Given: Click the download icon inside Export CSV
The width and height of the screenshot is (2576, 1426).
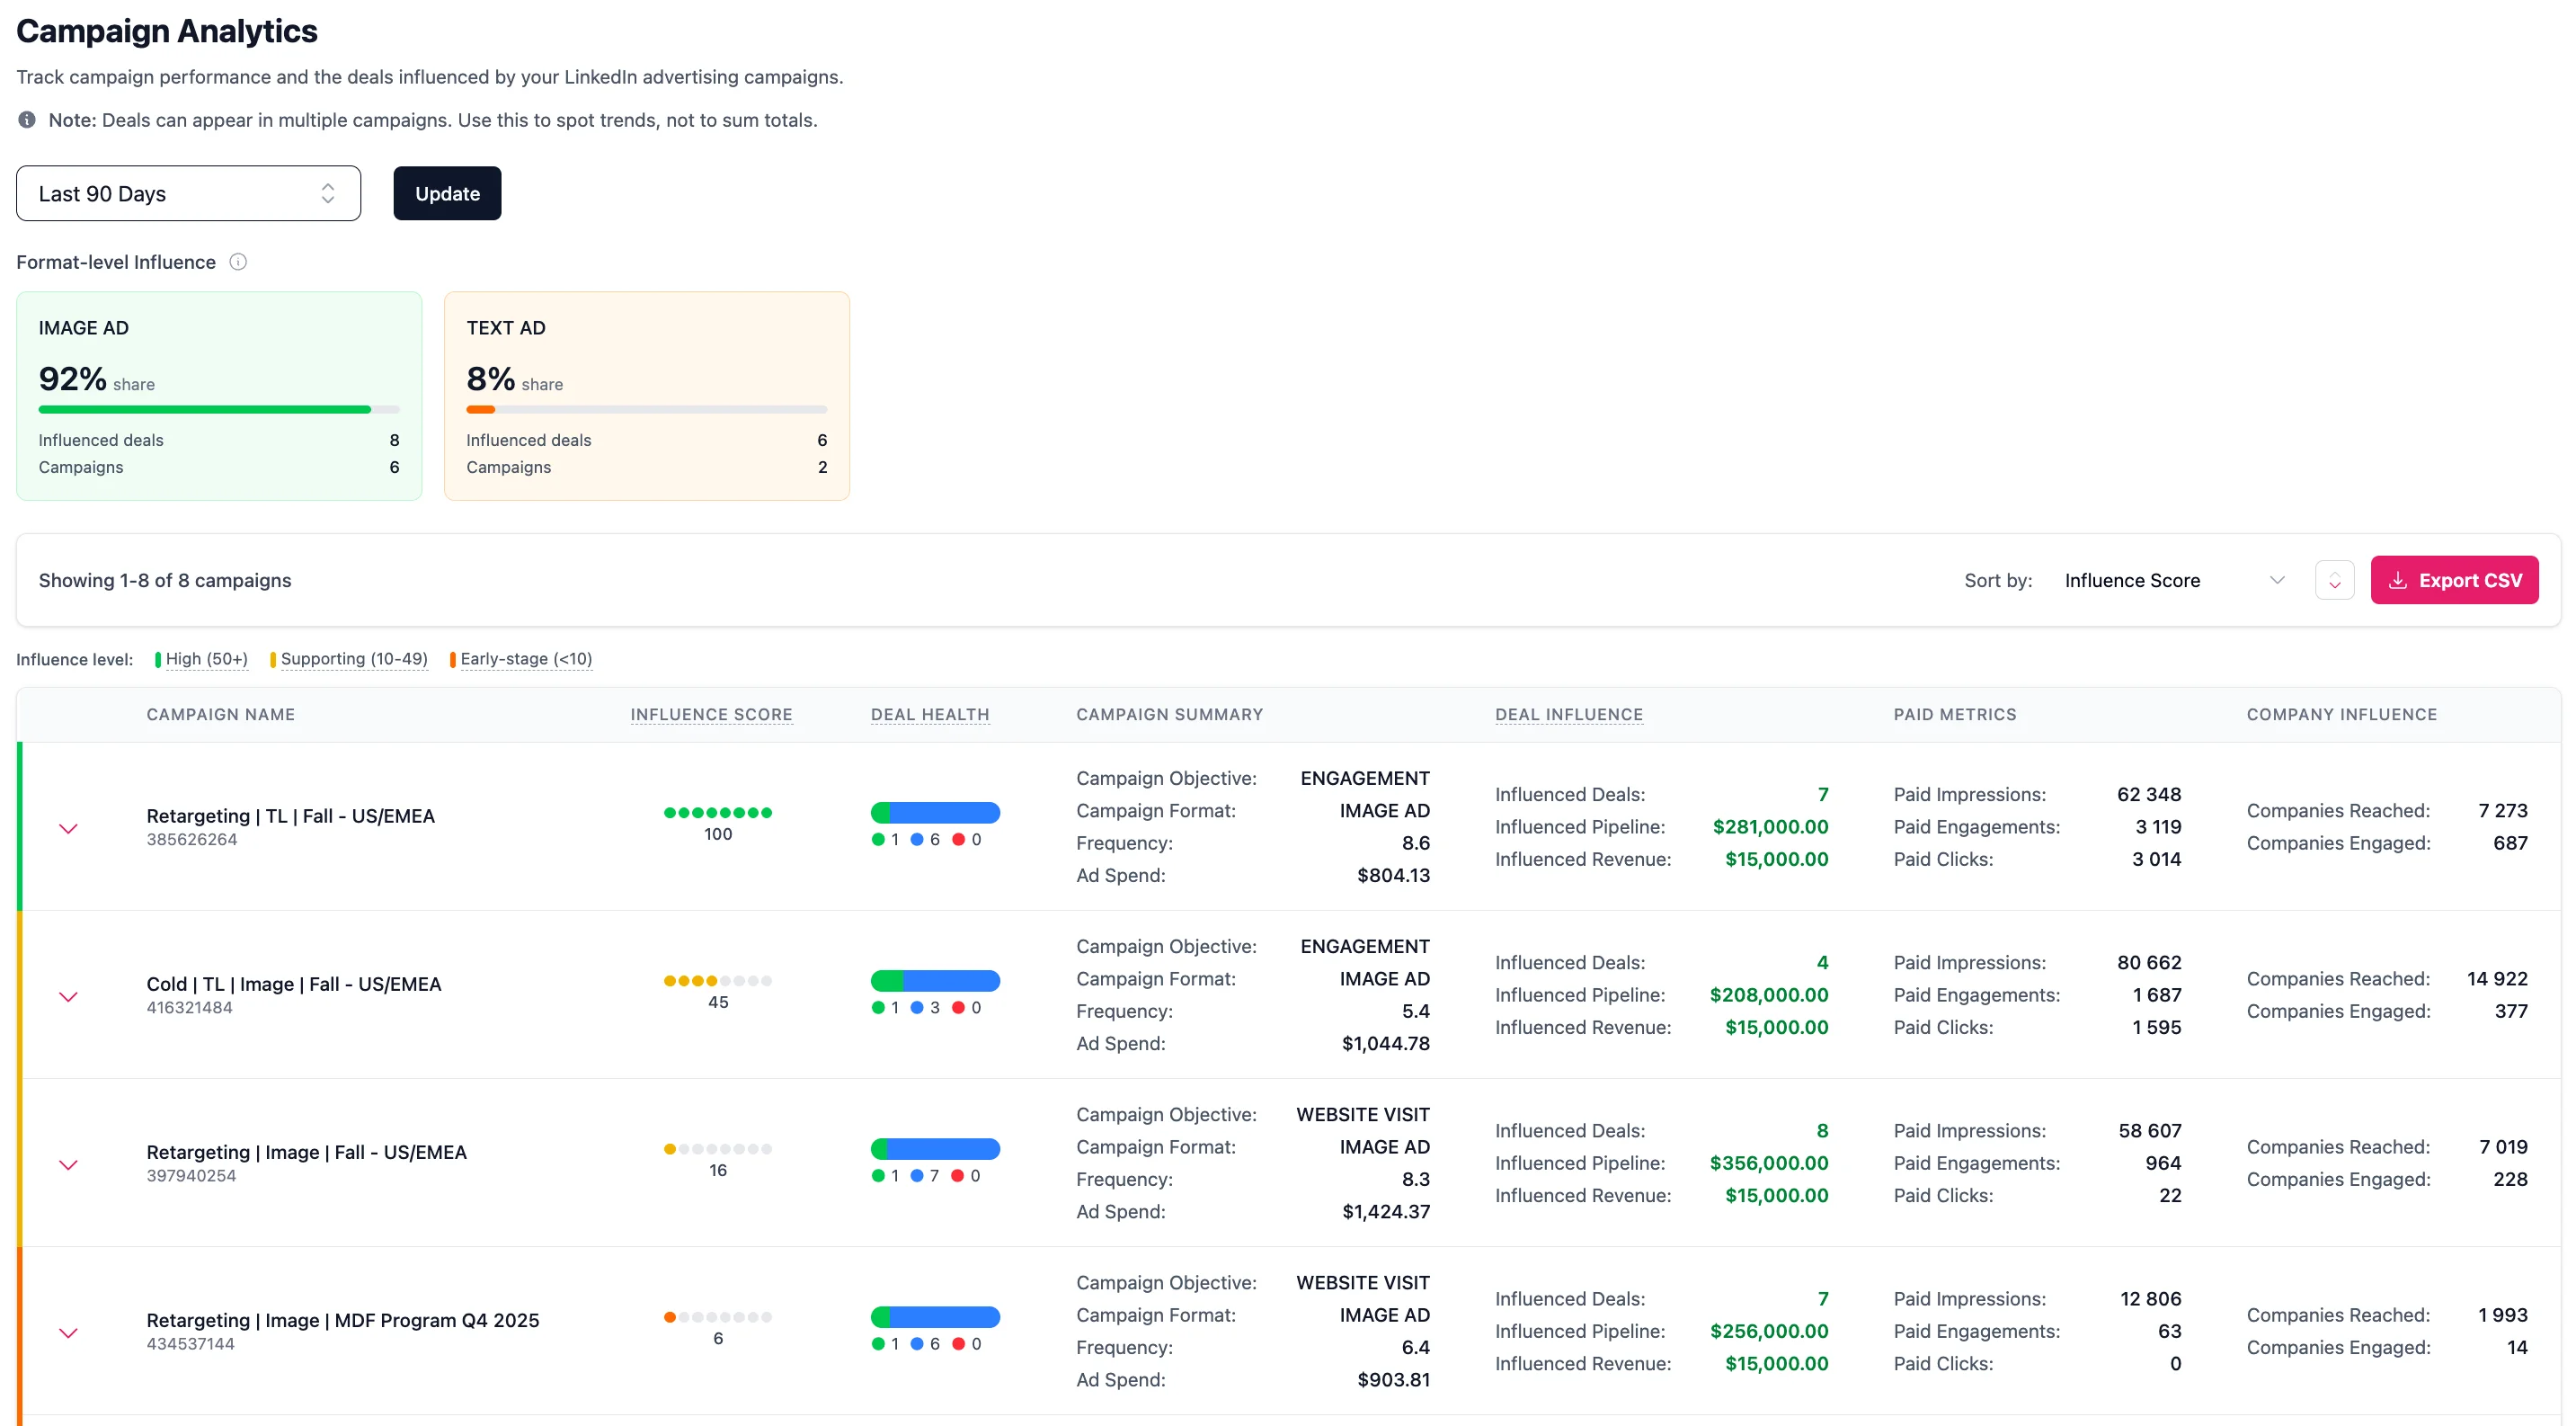Looking at the screenshot, I should click(x=2397, y=580).
